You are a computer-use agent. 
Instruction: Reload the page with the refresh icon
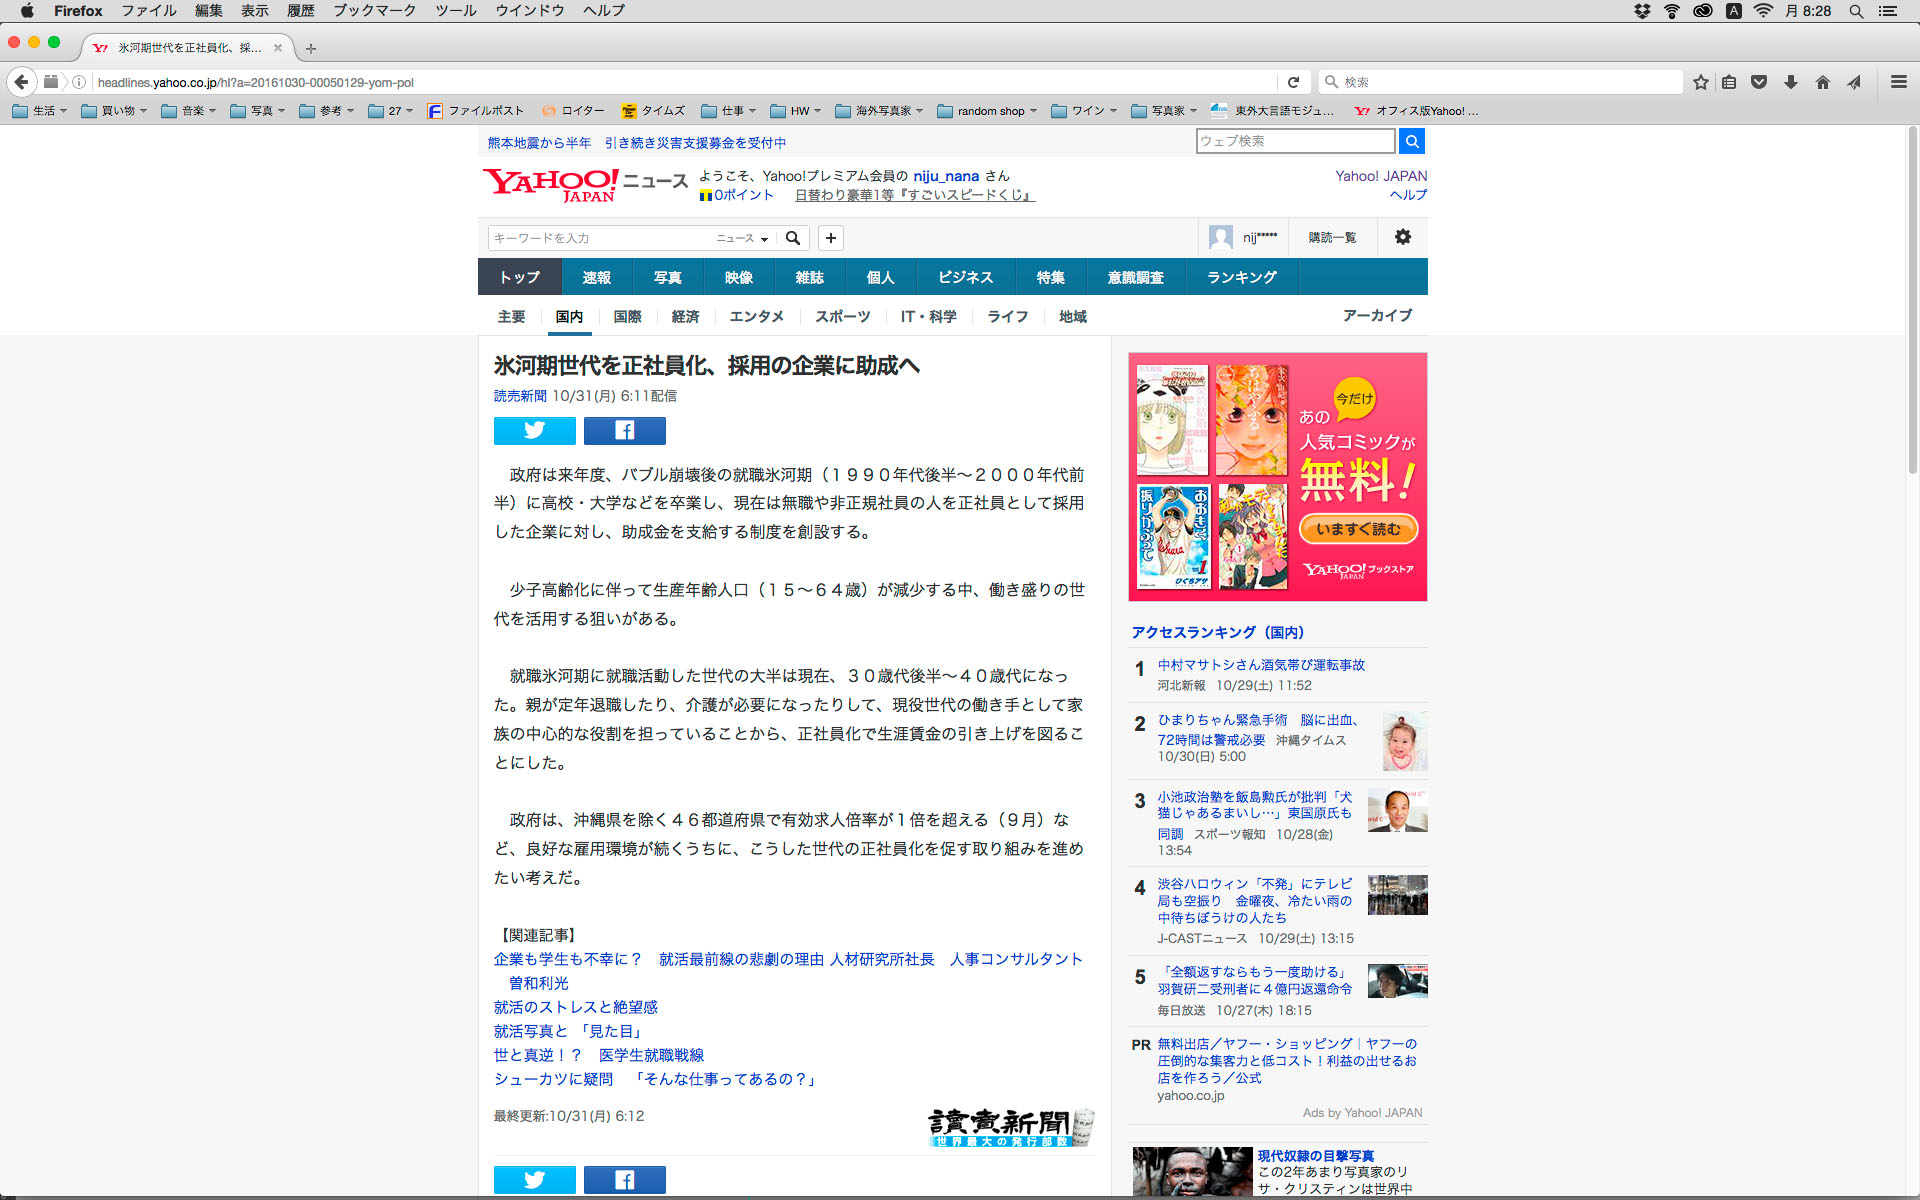(1293, 82)
